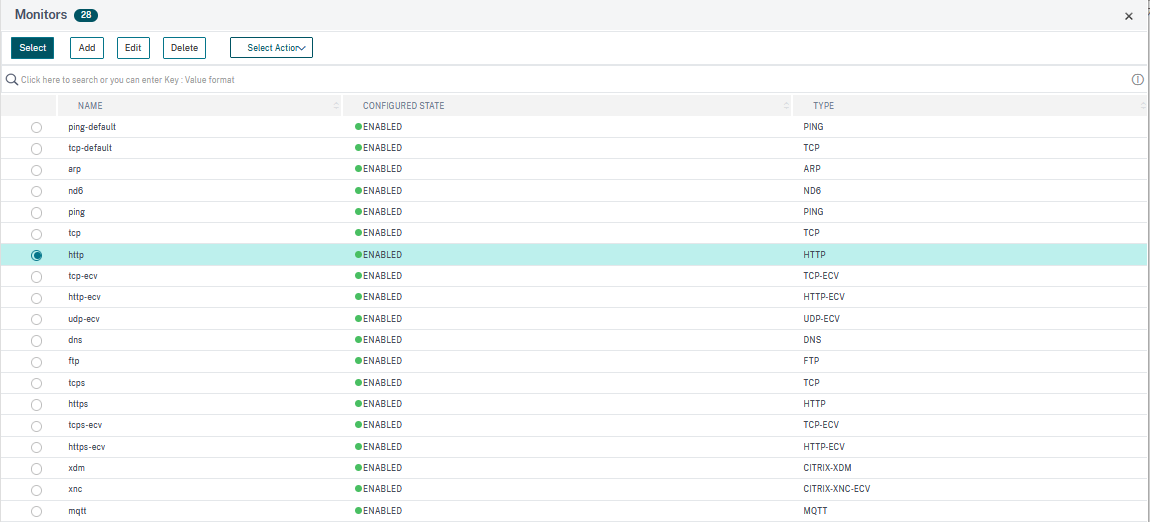Click CONFIGURED STATE column sort icon
1150x522 pixels.
click(x=786, y=106)
